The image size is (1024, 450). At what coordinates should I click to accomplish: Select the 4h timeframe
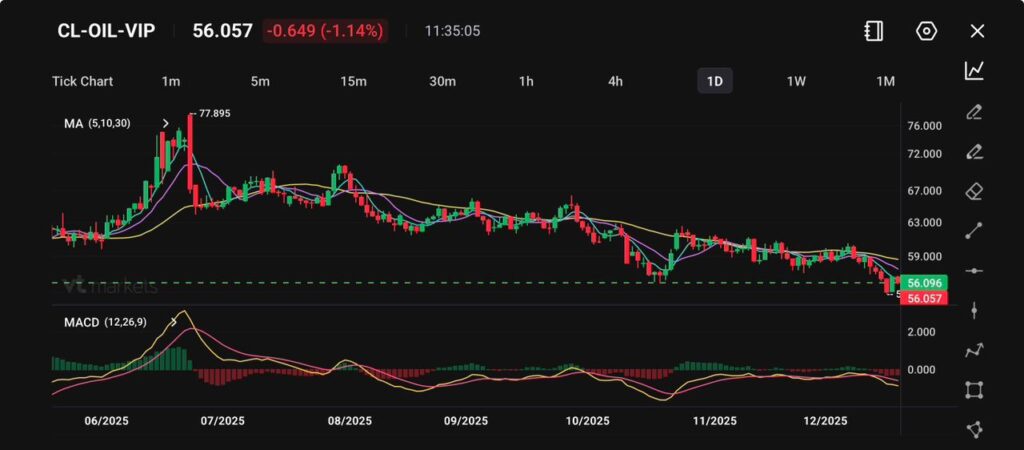616,81
